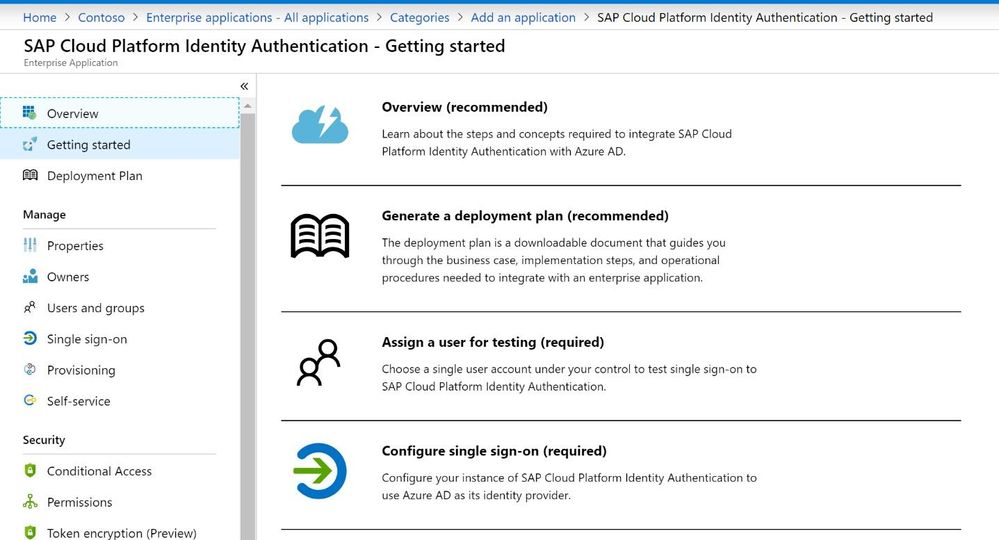Select Getting started in the sidebar
Screen dimensions: 999x540
coord(120,145)
